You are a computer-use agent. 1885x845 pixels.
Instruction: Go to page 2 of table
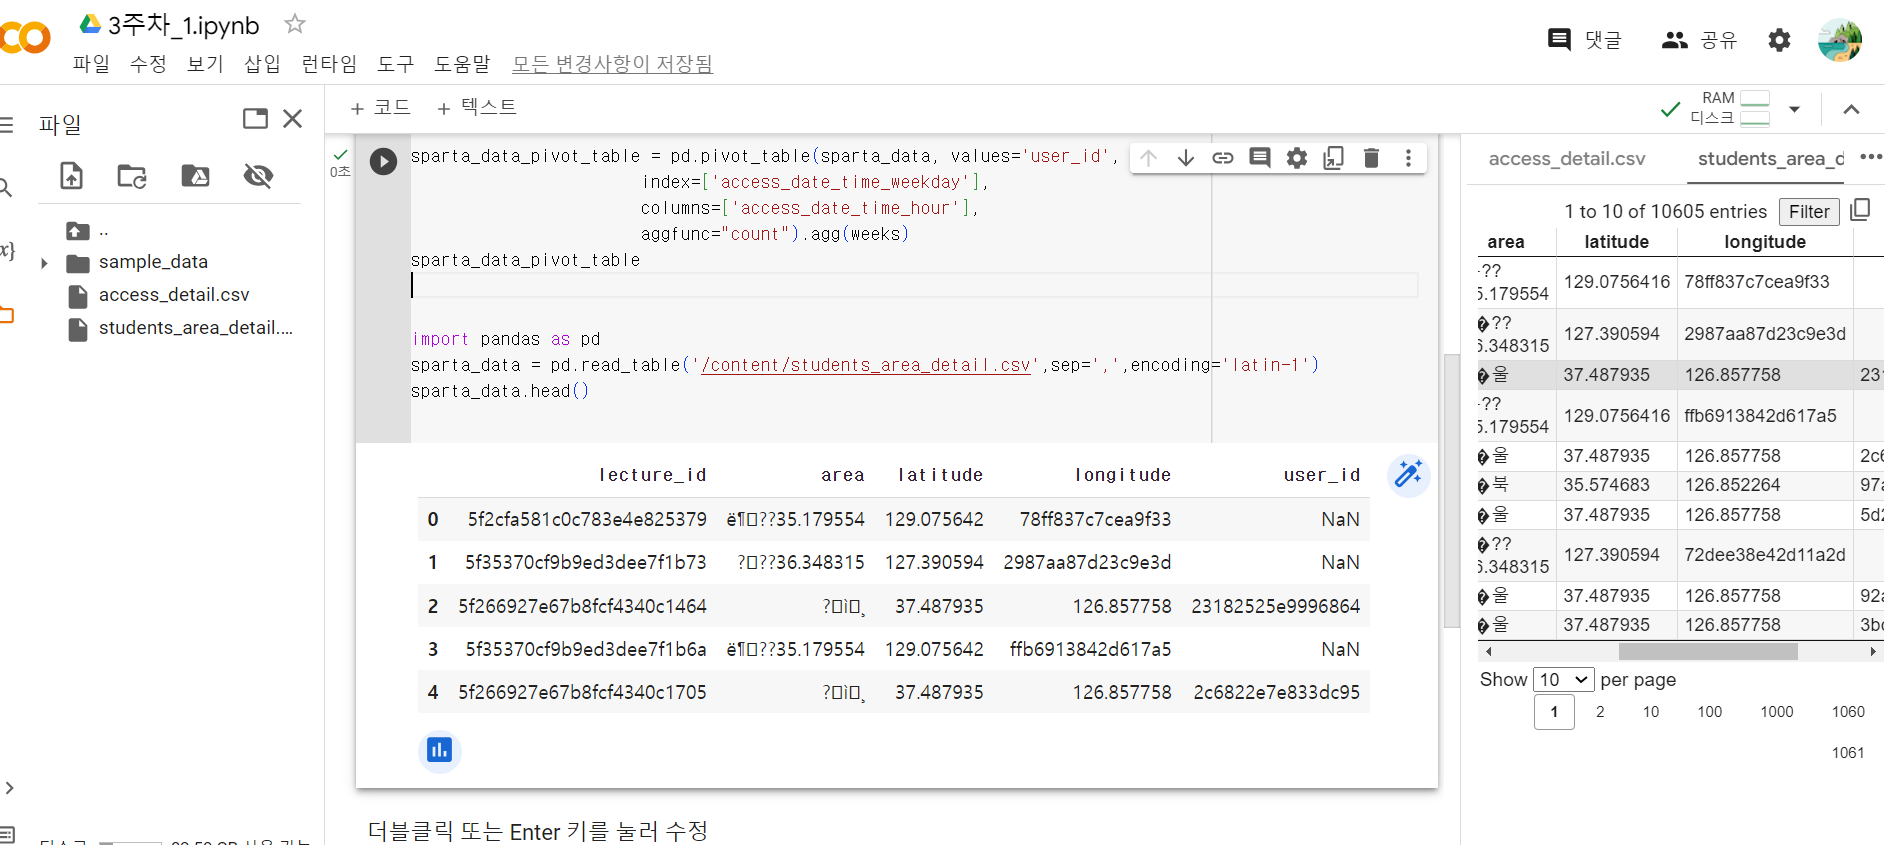pos(1600,712)
